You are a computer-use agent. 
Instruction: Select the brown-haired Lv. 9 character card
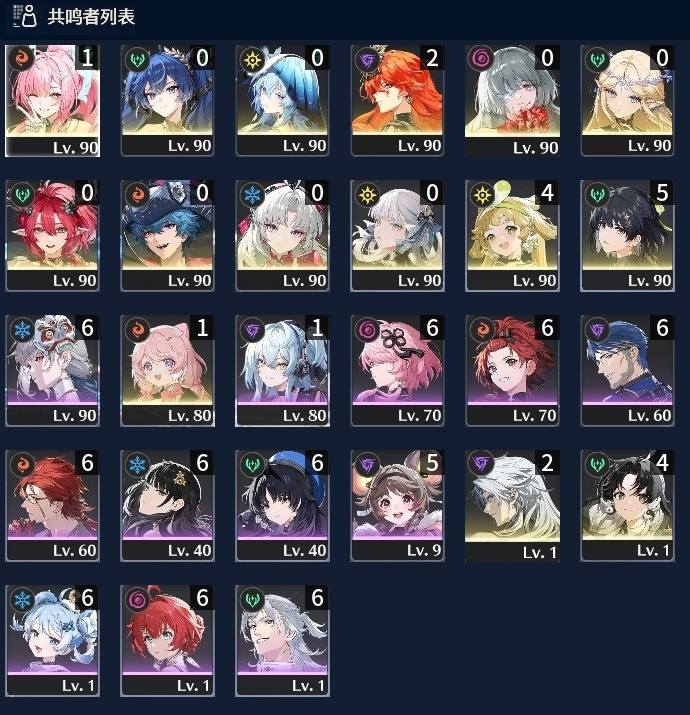[397, 505]
